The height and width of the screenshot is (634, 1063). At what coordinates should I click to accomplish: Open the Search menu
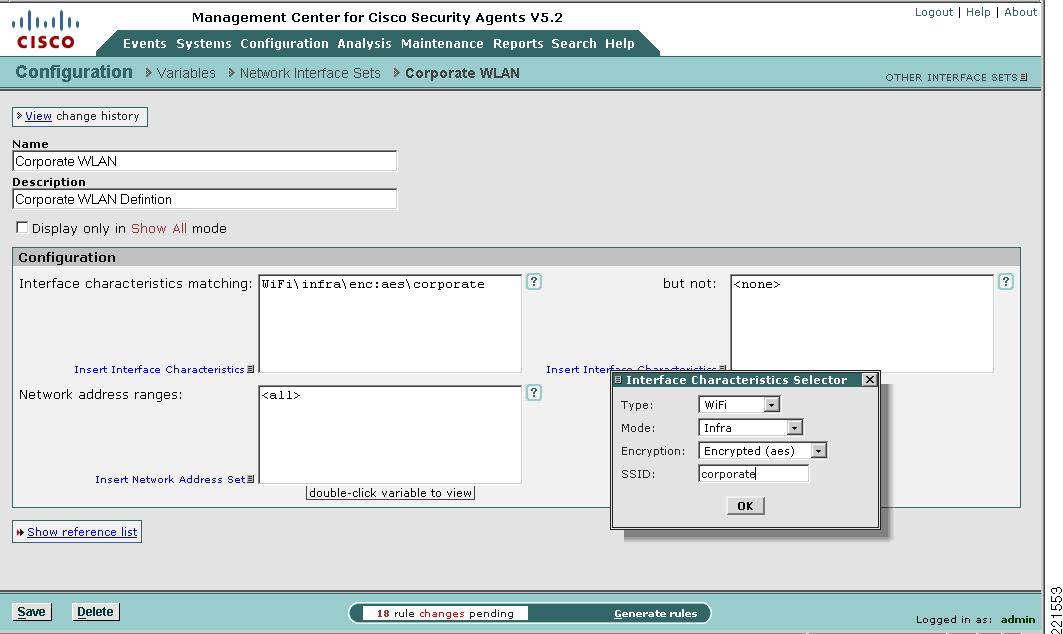point(574,43)
